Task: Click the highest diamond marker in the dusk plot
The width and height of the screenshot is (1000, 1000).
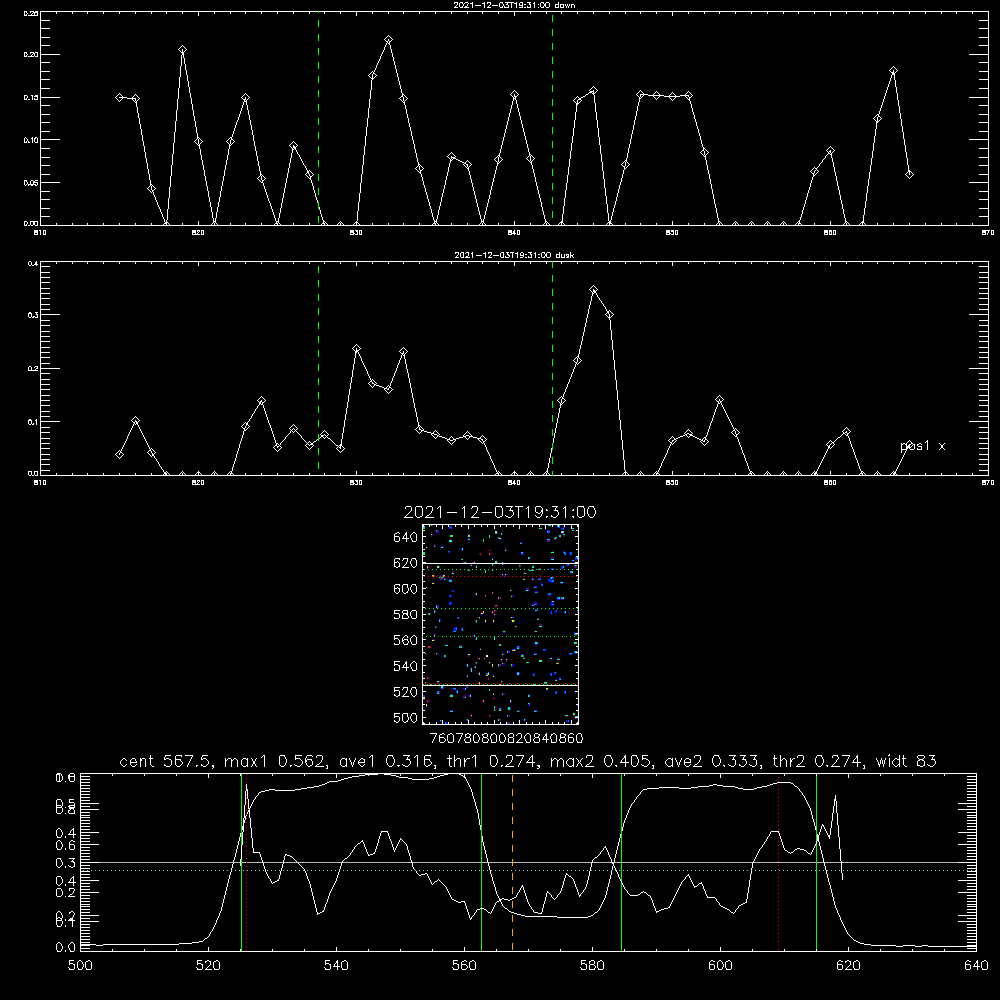Action: [x=594, y=290]
